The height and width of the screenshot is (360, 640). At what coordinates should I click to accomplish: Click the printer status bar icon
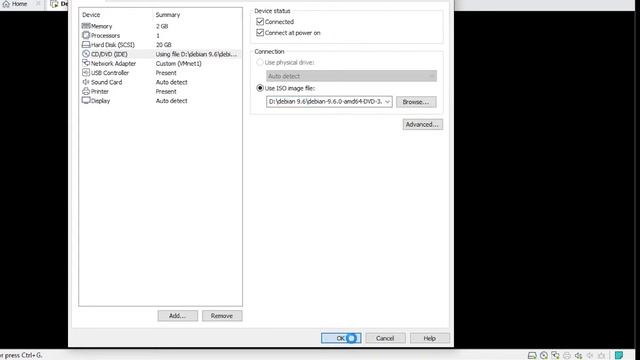click(567, 356)
